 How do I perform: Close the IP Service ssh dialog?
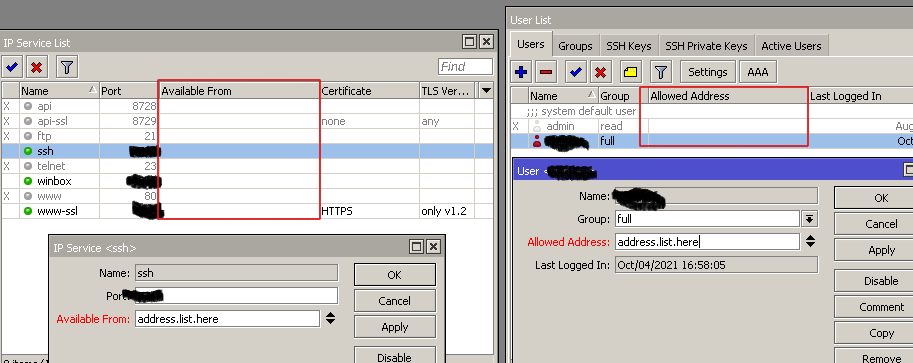[433, 246]
